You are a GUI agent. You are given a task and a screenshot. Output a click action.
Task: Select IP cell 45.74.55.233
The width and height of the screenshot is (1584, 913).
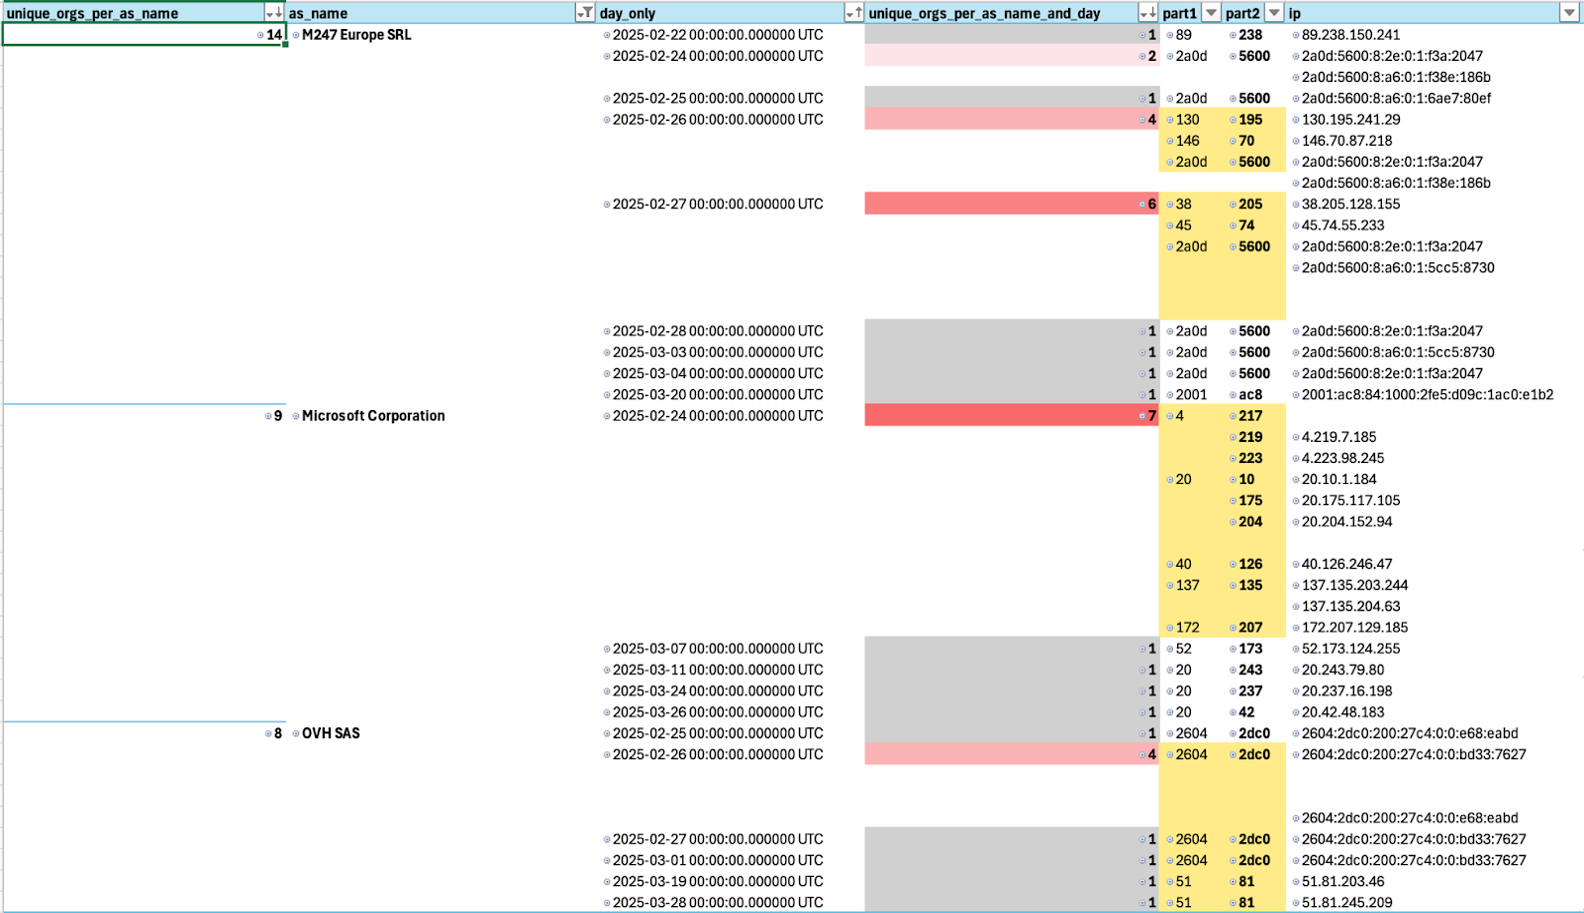tap(1434, 225)
